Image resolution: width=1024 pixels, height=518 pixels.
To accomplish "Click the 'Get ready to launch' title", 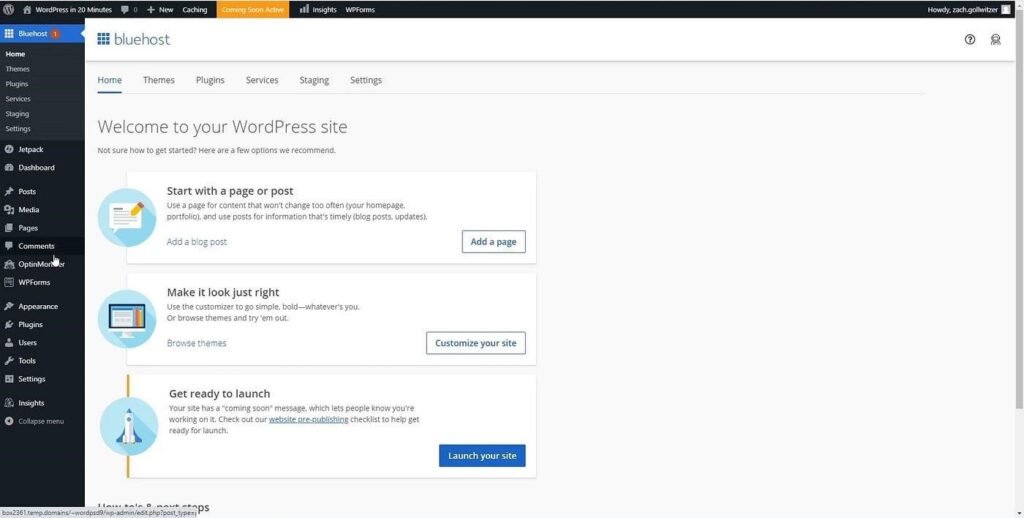I will (219, 393).
